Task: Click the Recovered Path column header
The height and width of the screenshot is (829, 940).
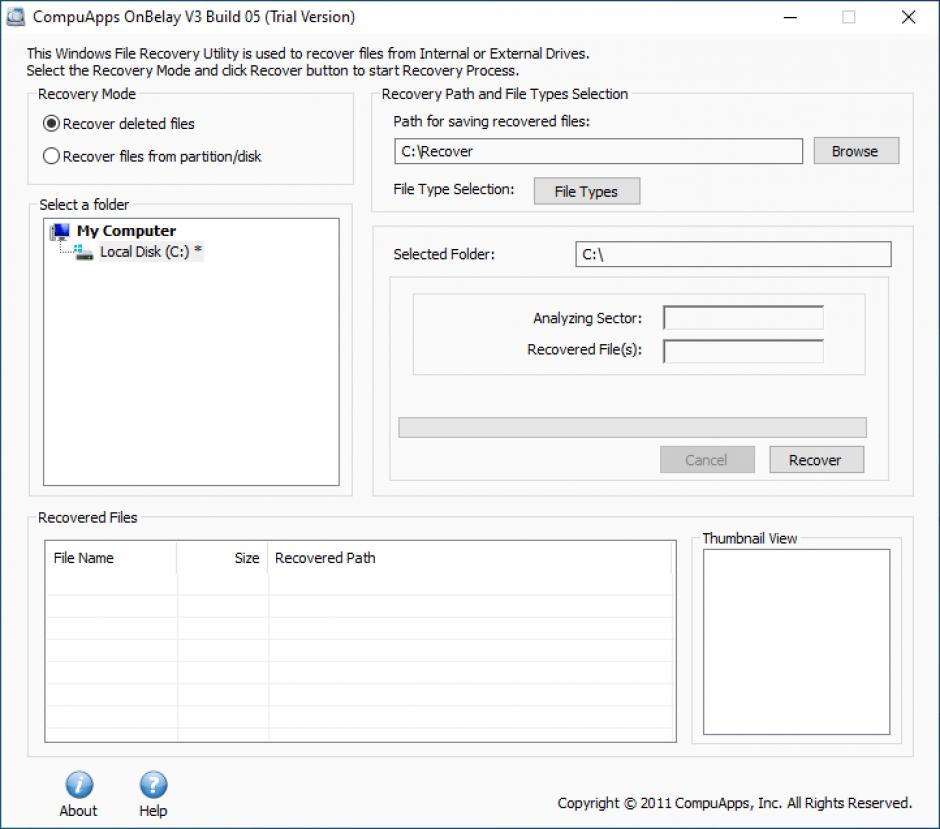Action: tap(470, 558)
